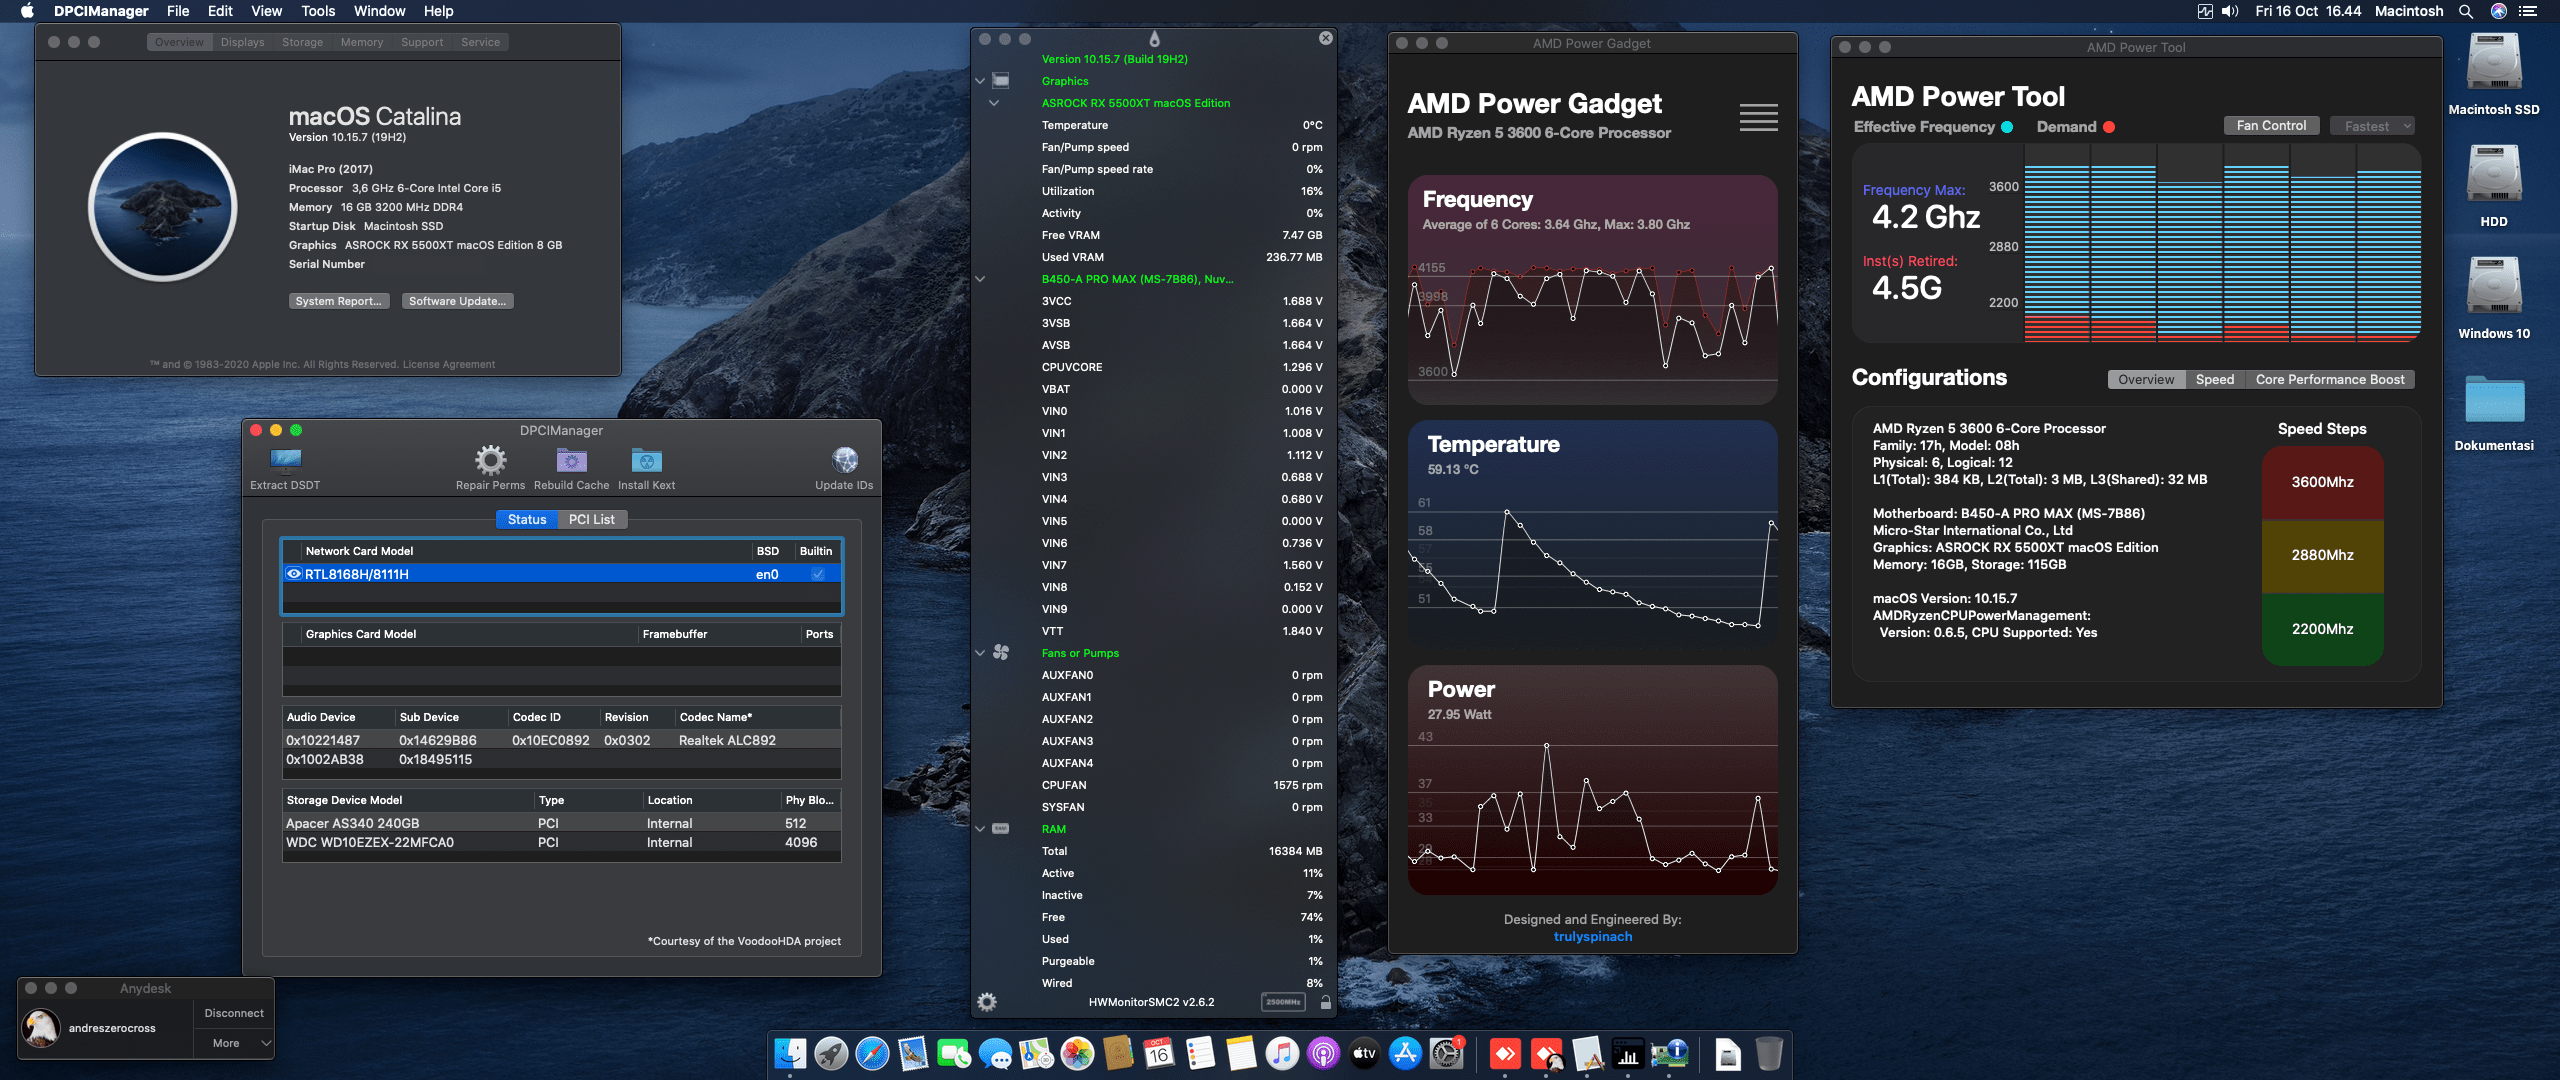
Task: Click the Repair Perms gear icon
Action: tap(490, 460)
